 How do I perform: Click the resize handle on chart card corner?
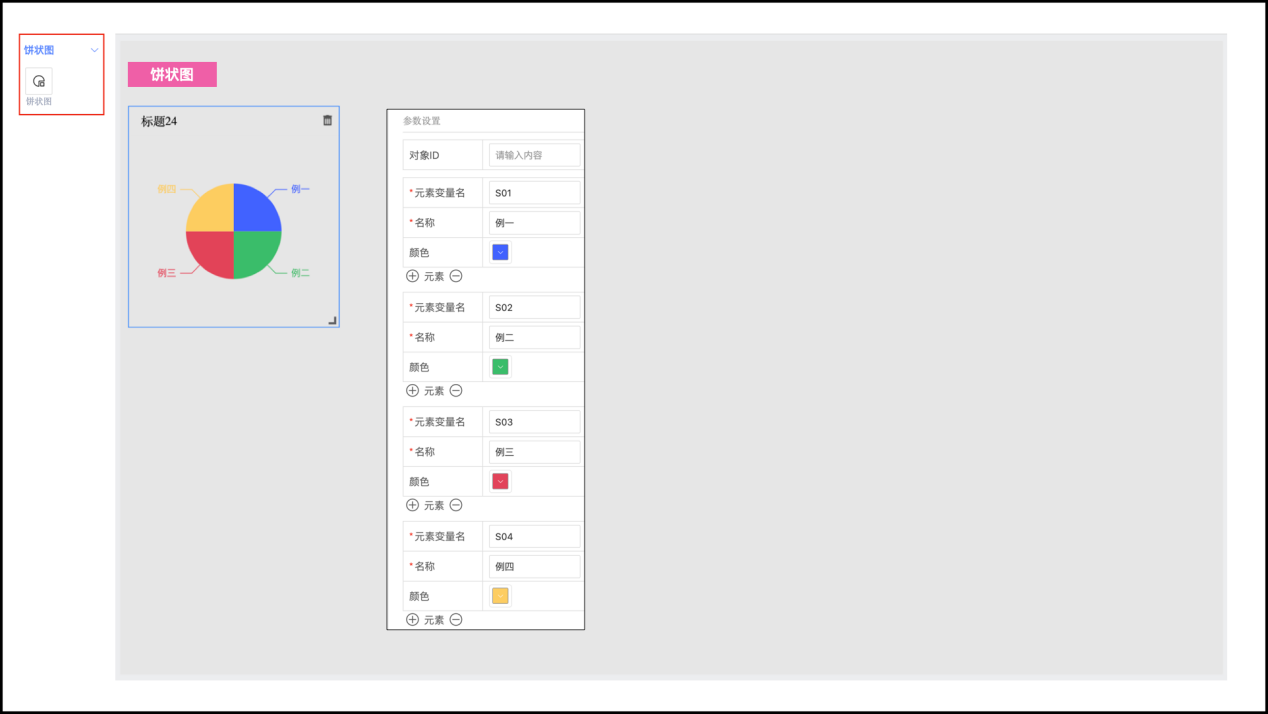pyautogui.click(x=332, y=320)
